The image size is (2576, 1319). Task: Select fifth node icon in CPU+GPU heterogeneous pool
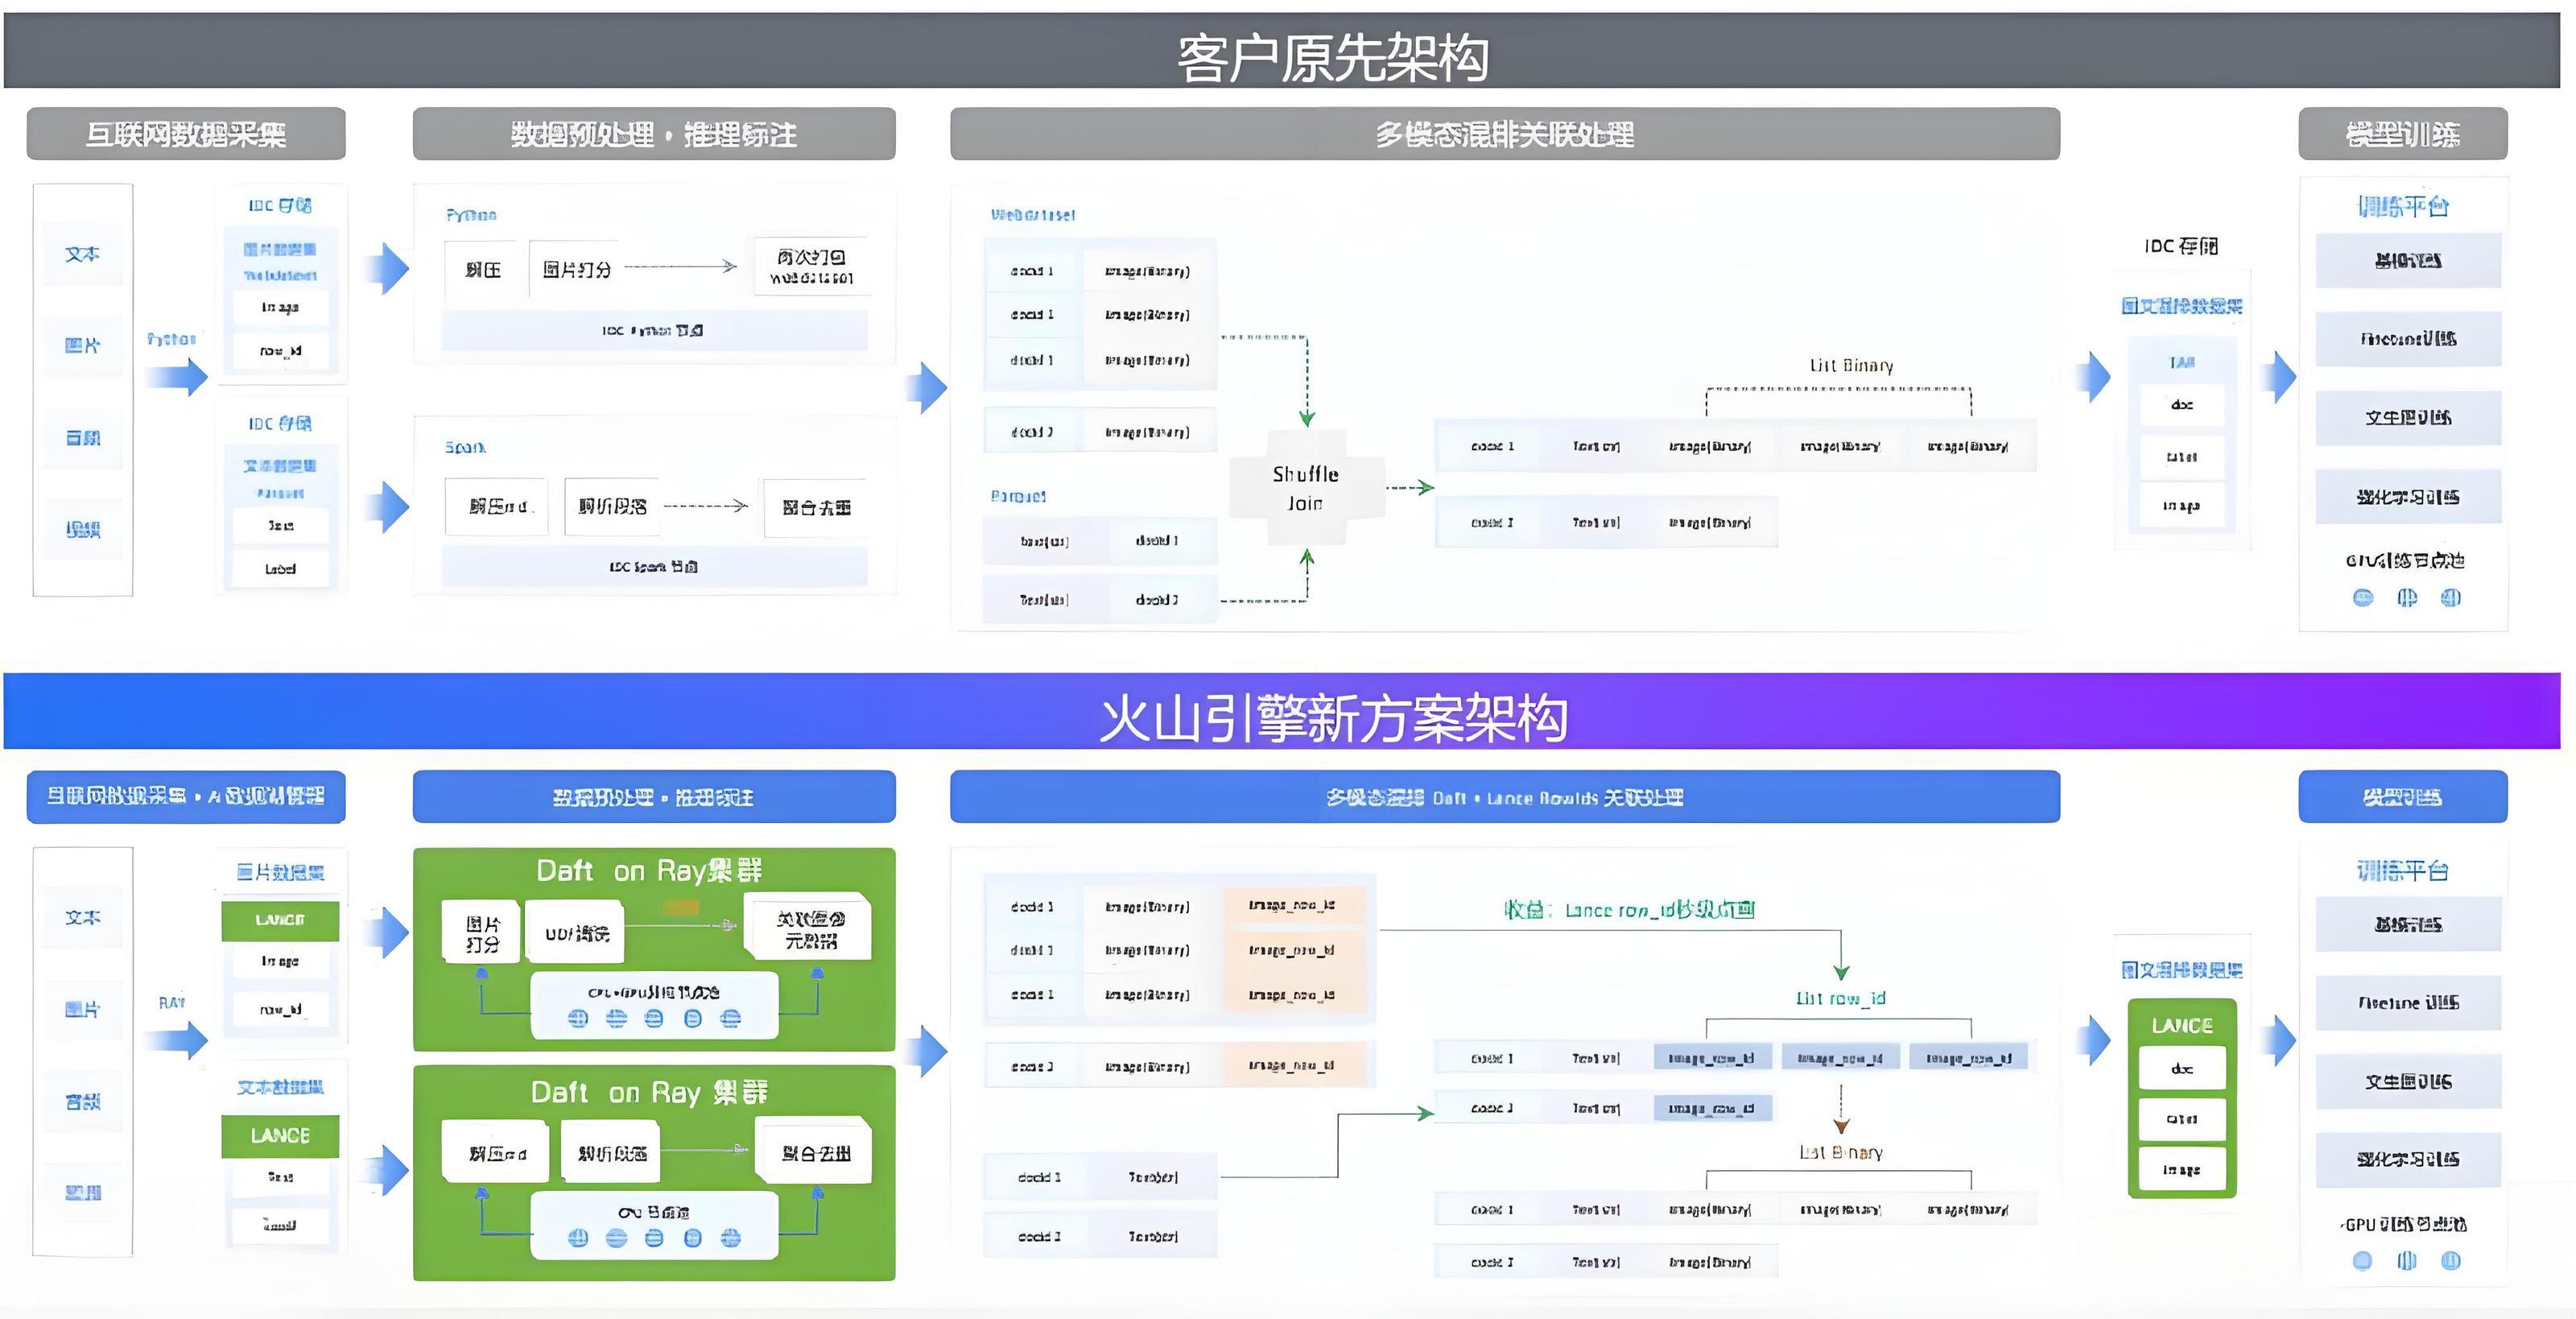point(731,1019)
